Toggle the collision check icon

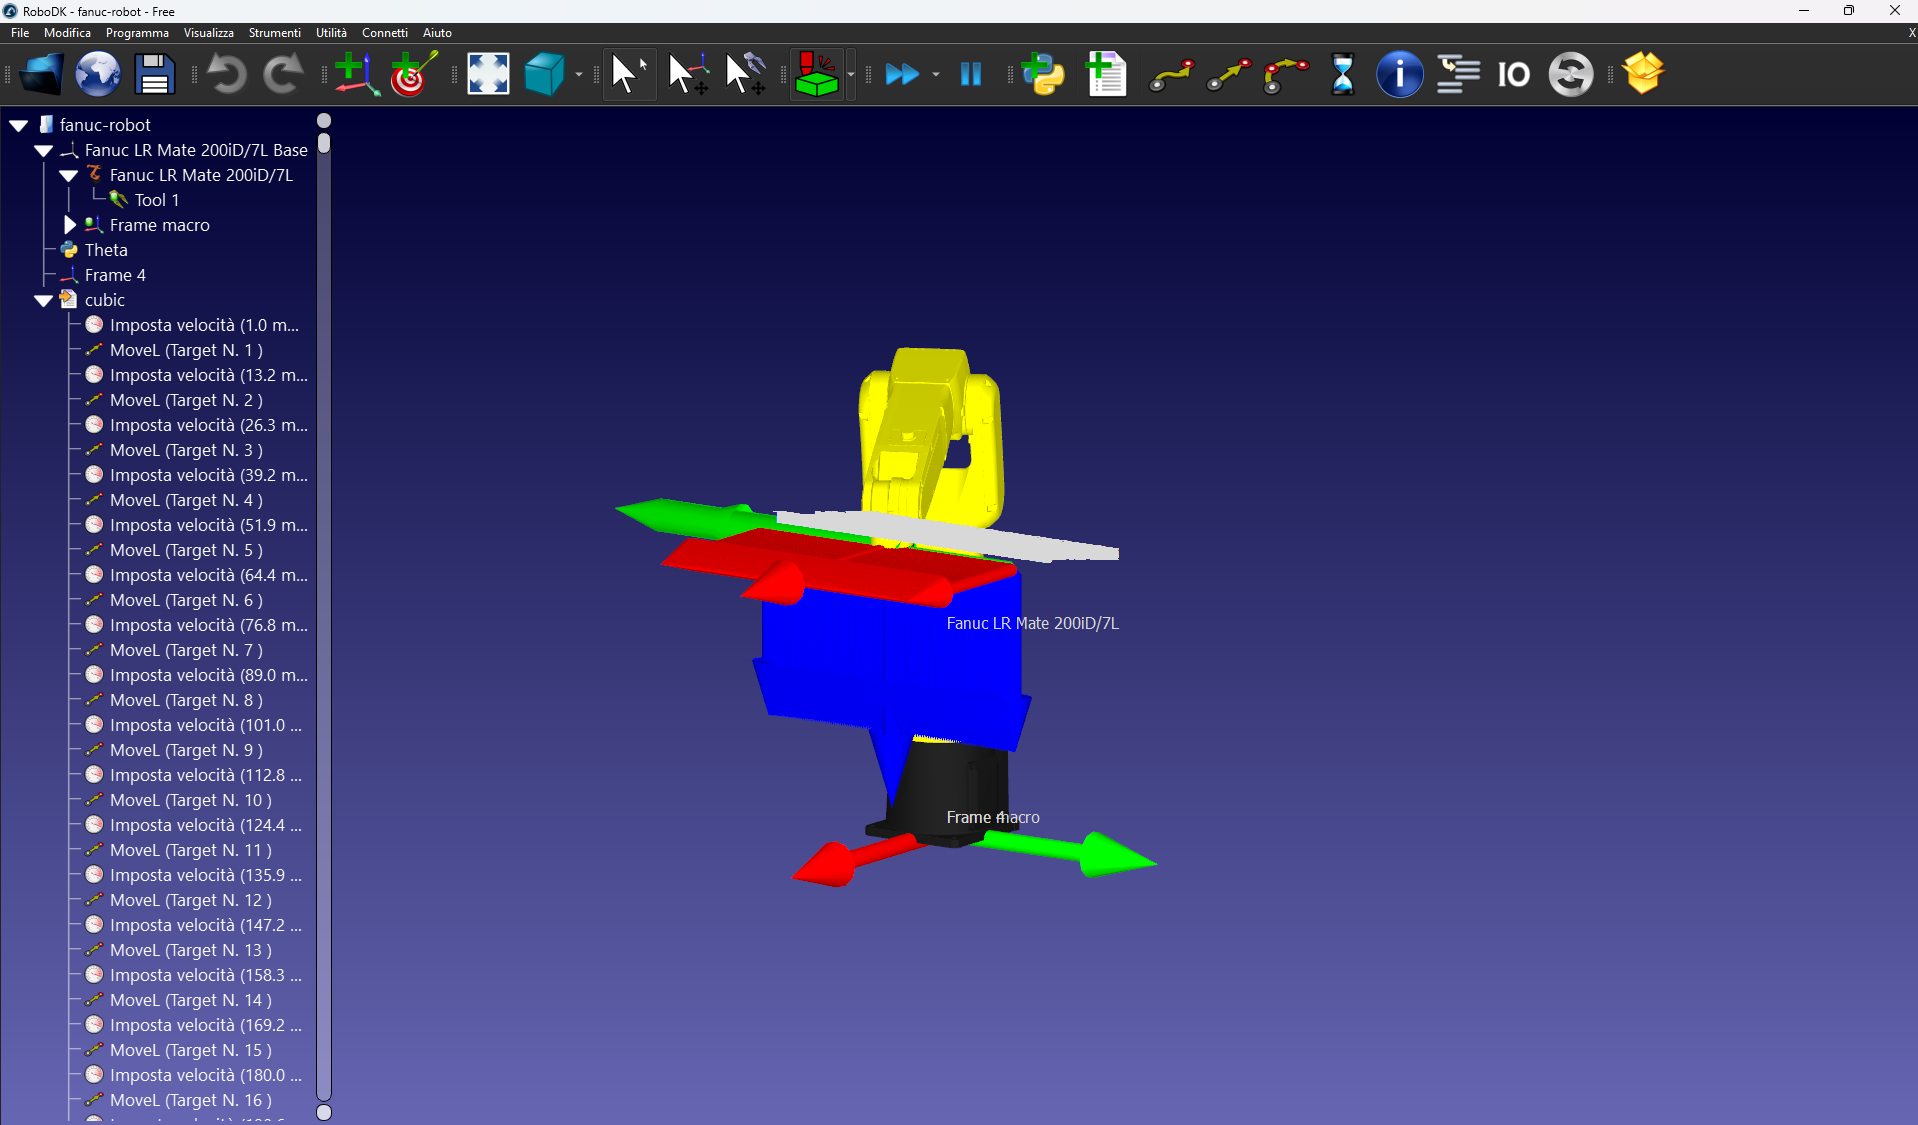tap(816, 74)
